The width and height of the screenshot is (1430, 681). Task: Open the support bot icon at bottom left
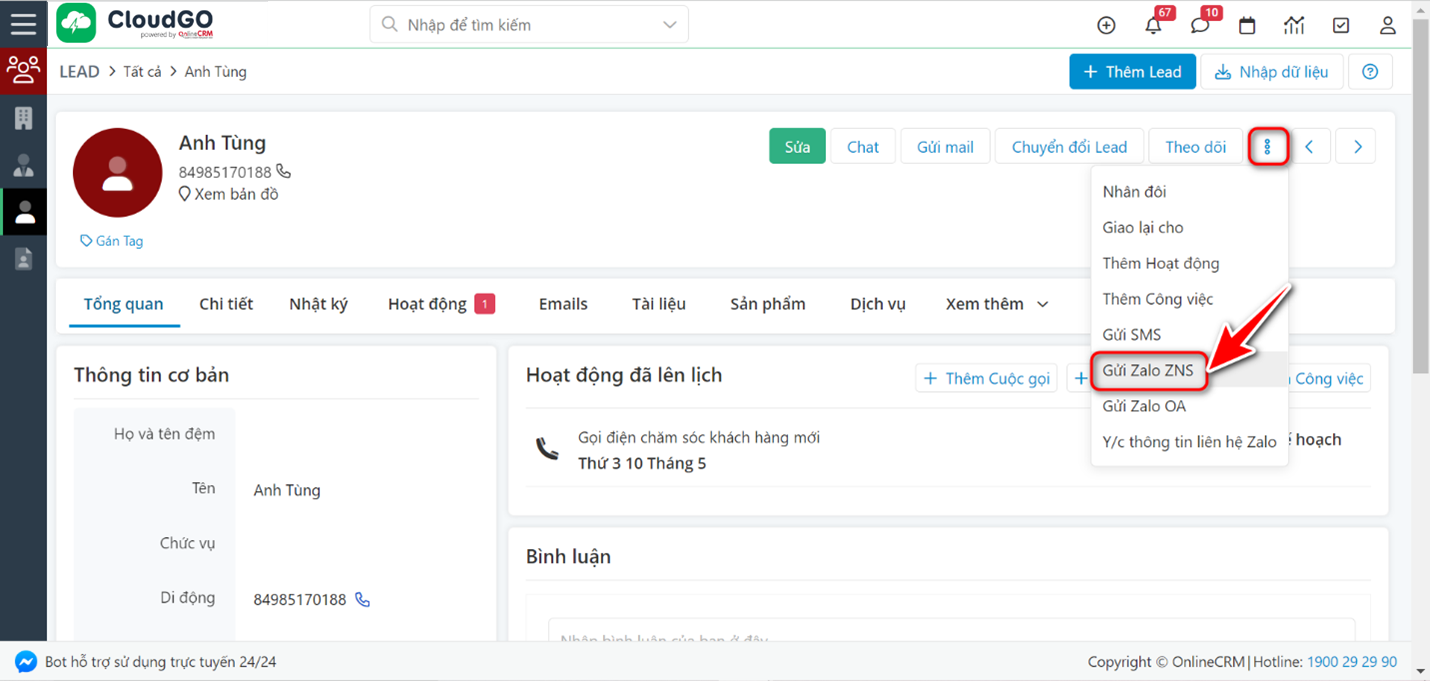tap(27, 661)
